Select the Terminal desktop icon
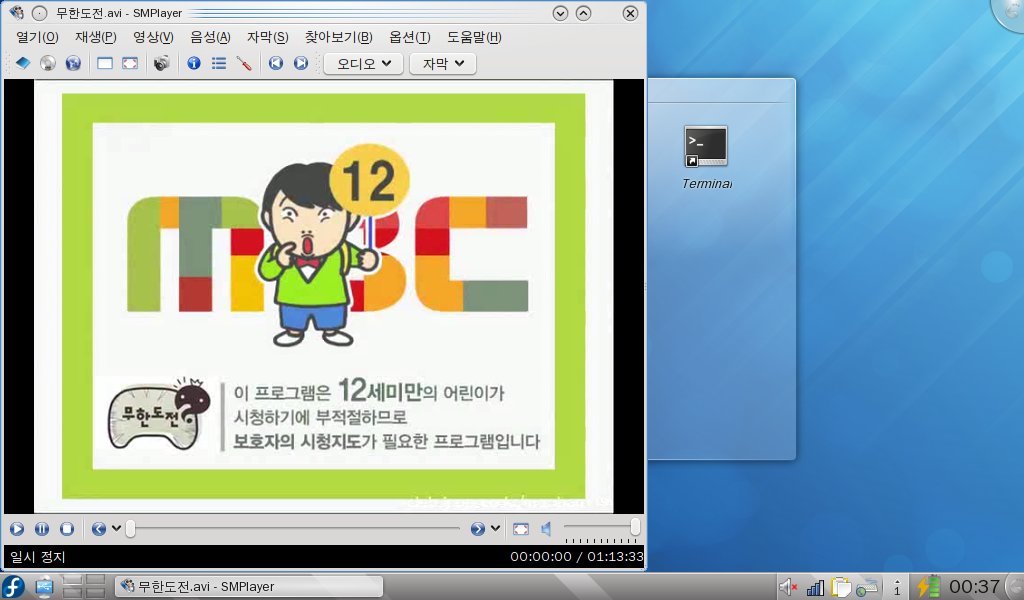Screen dimensions: 1024x600 706,157
